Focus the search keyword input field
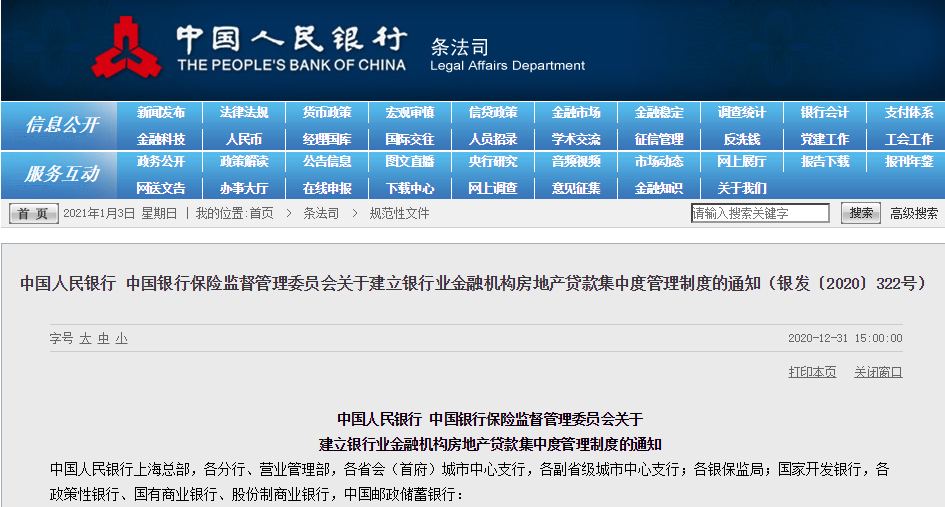This screenshot has width=945, height=507. coord(760,213)
